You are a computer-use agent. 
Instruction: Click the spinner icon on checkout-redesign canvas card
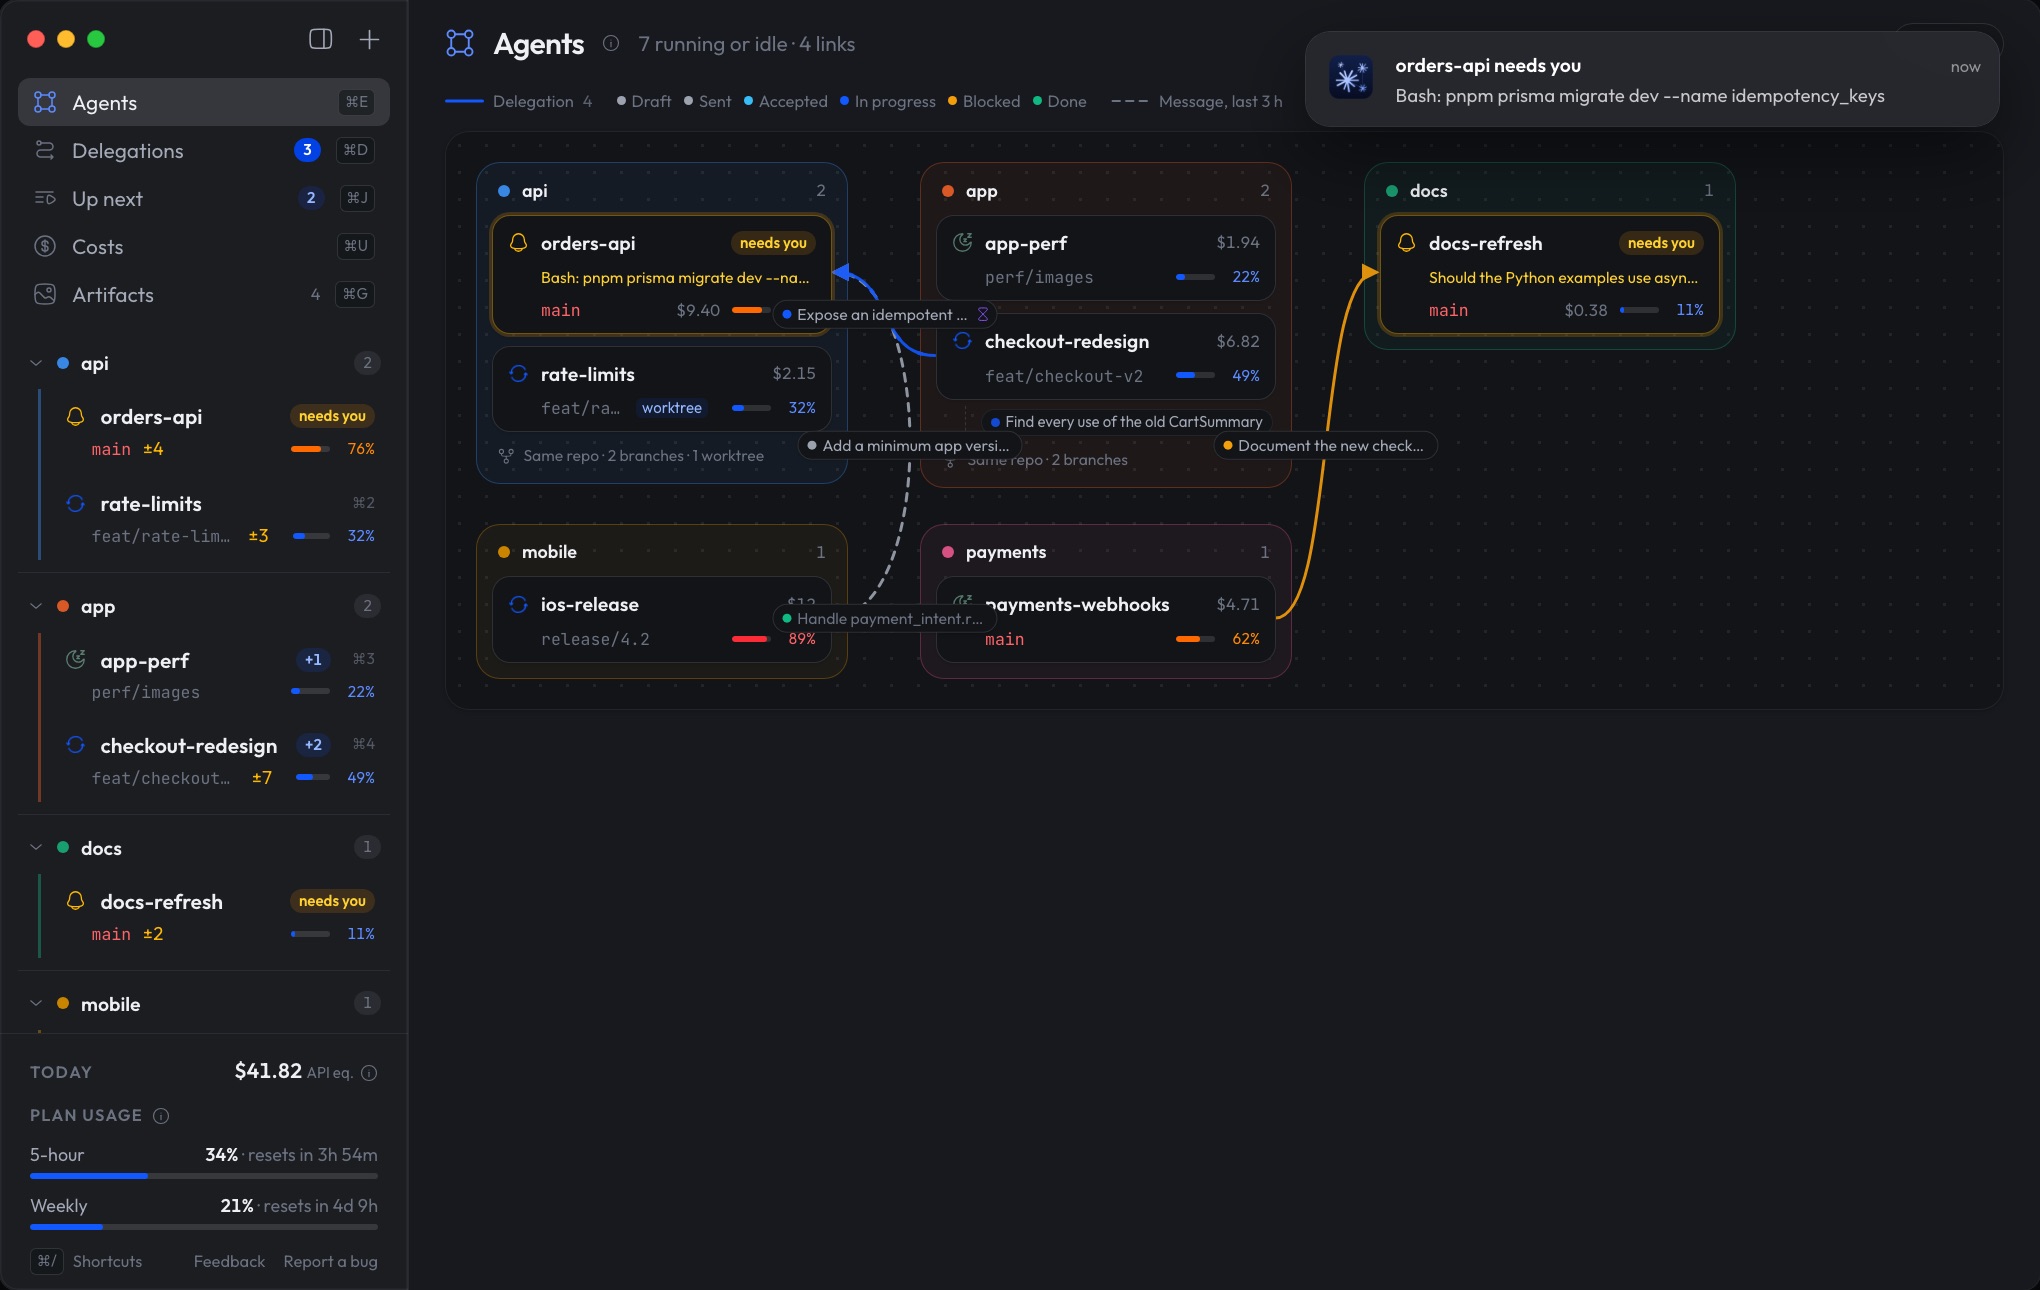[x=962, y=341]
